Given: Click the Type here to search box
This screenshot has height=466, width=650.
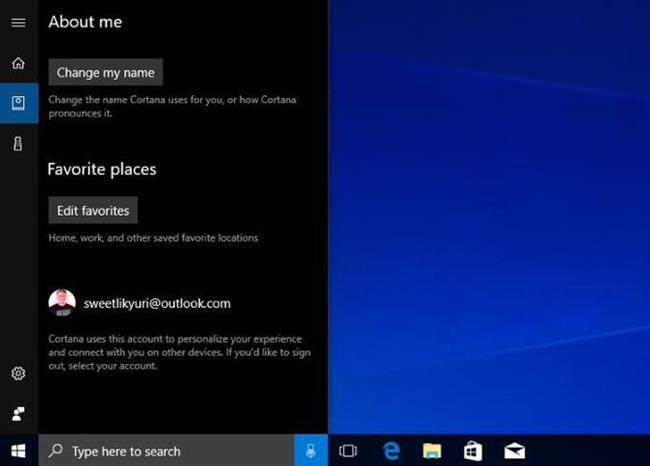Looking at the screenshot, I should tap(166, 451).
